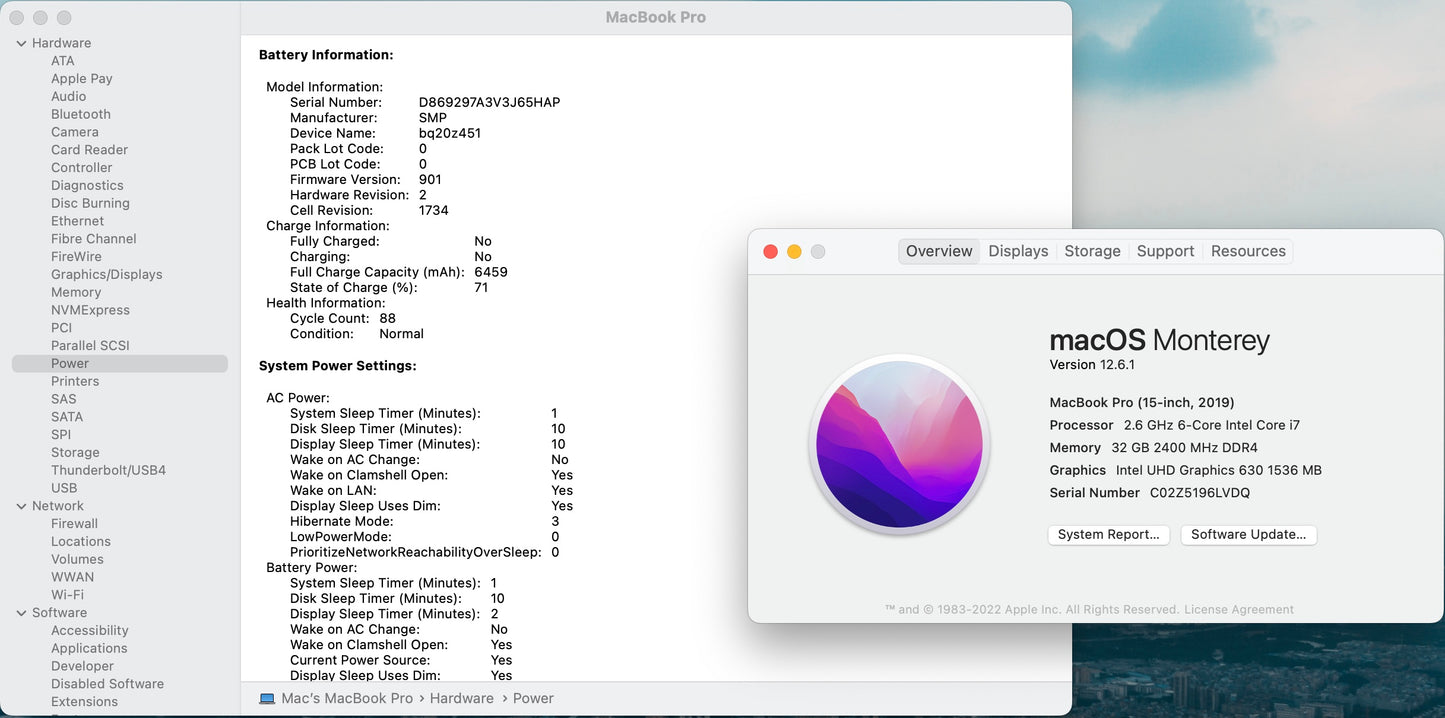View the Thunderbolt/USB4 report
The height and width of the screenshot is (718, 1445).
coord(109,470)
